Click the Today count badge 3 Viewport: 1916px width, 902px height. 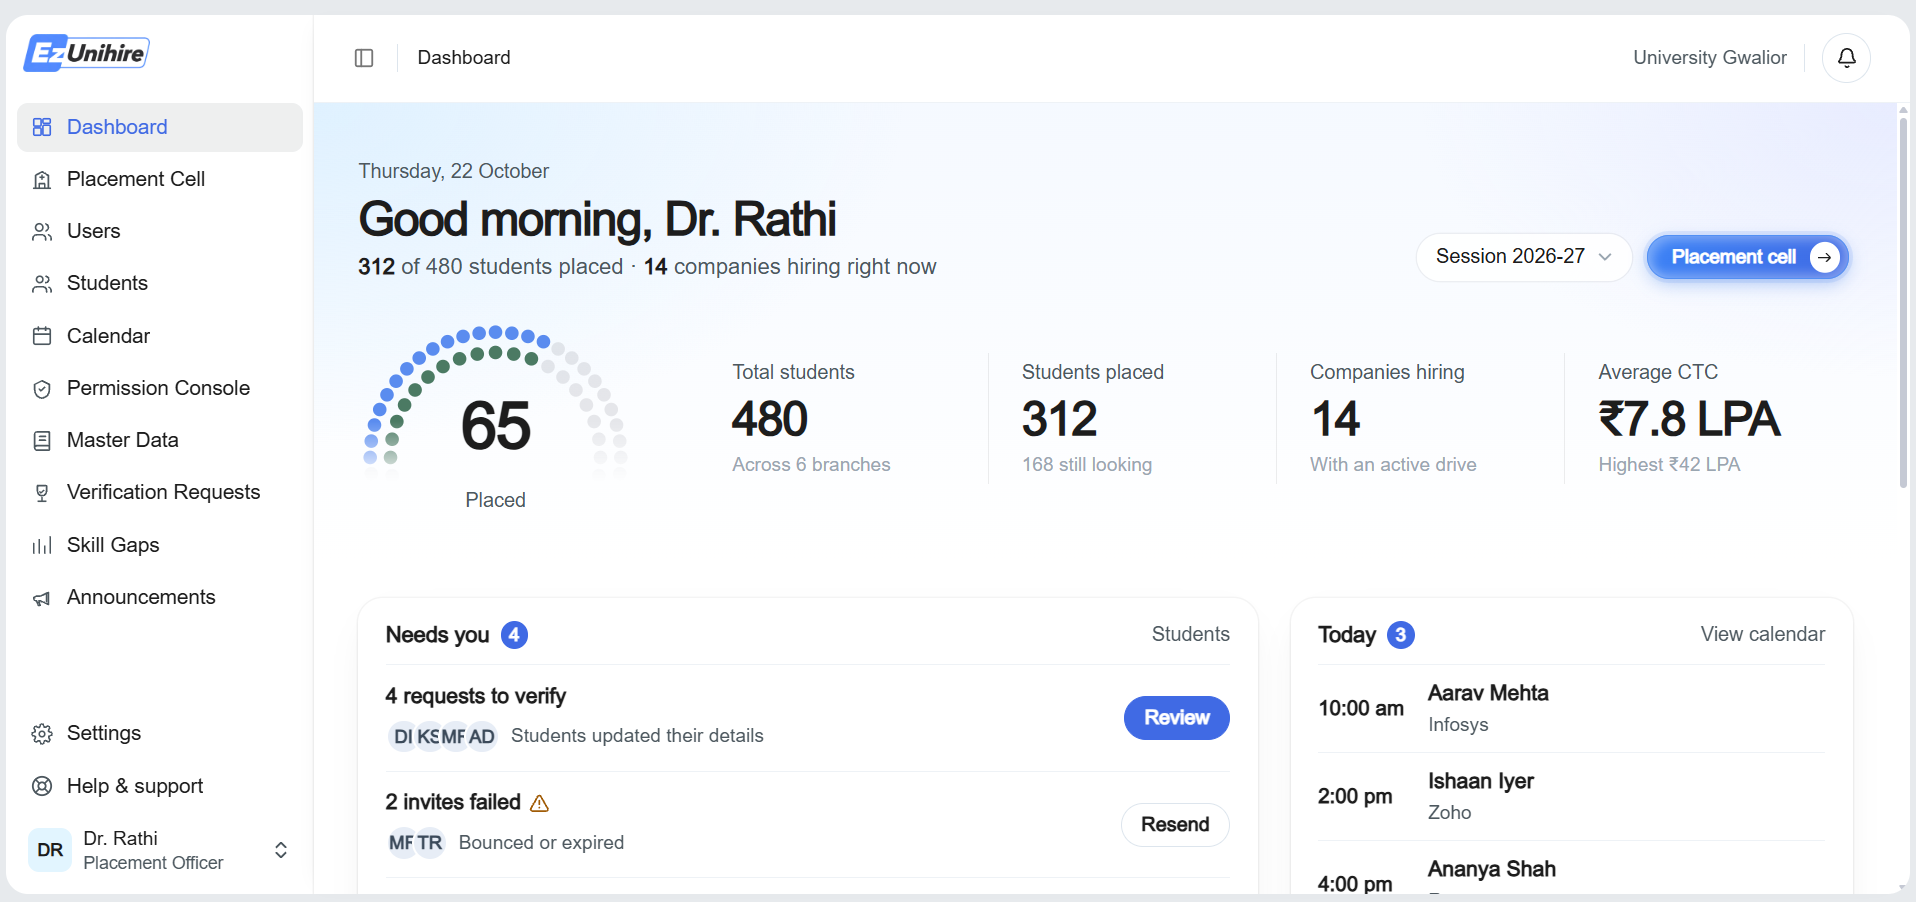(1401, 635)
